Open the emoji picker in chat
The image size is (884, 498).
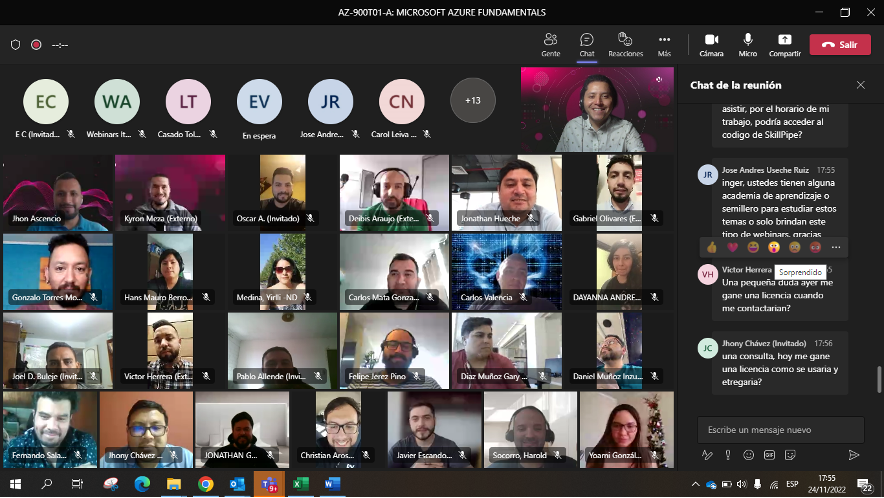(x=748, y=455)
